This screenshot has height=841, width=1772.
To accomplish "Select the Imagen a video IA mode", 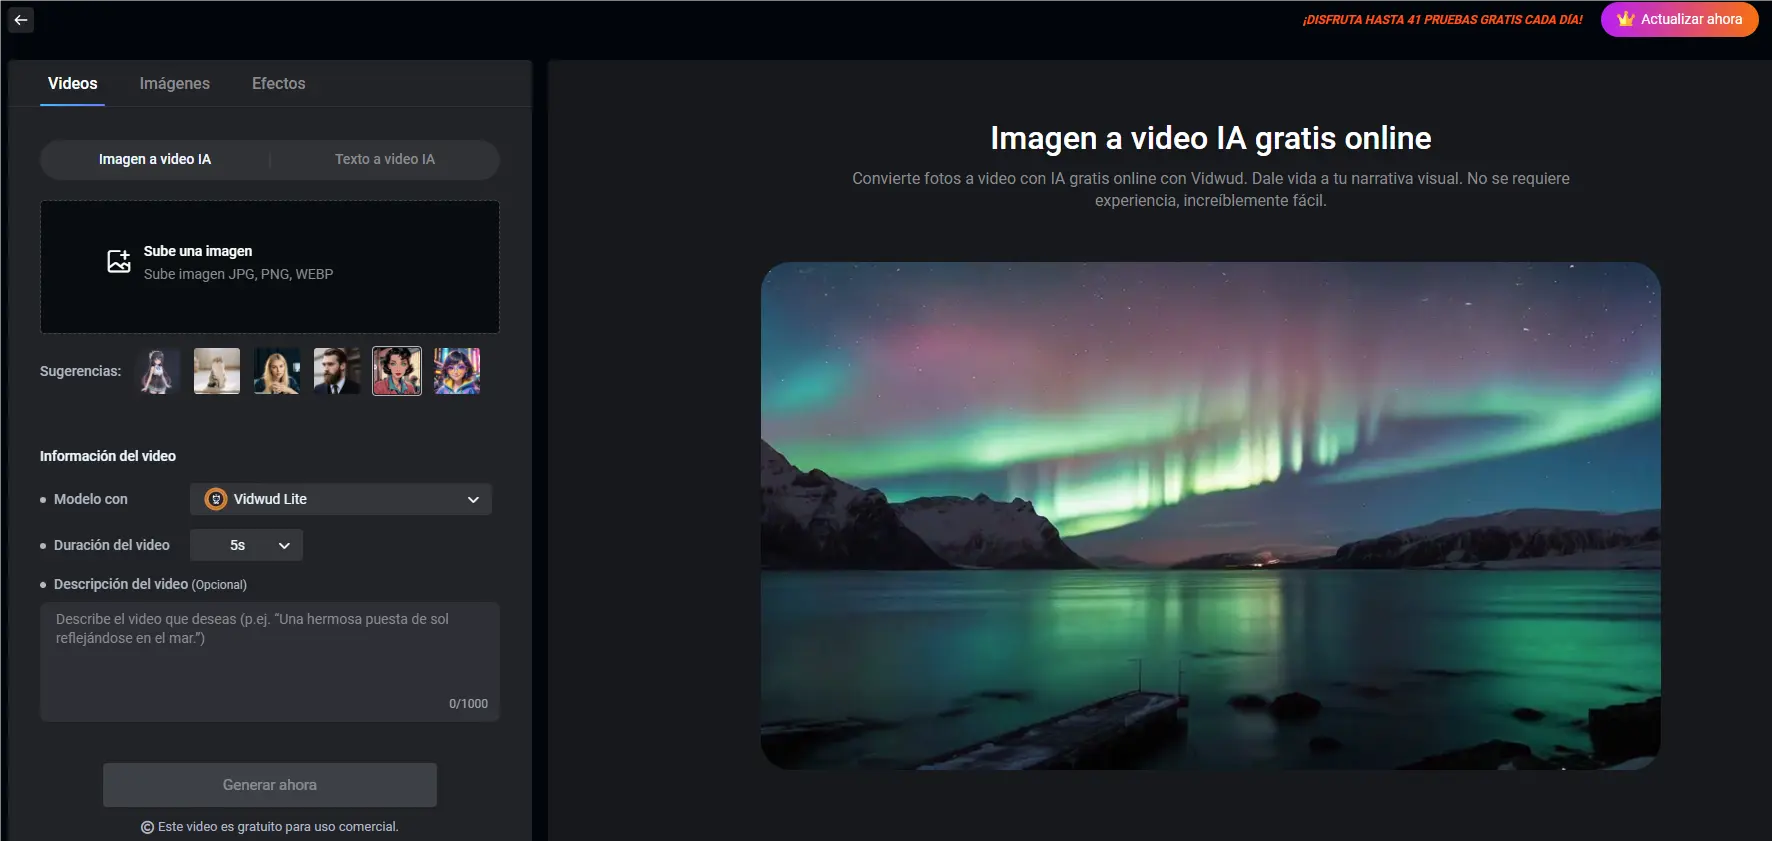I will (x=155, y=159).
